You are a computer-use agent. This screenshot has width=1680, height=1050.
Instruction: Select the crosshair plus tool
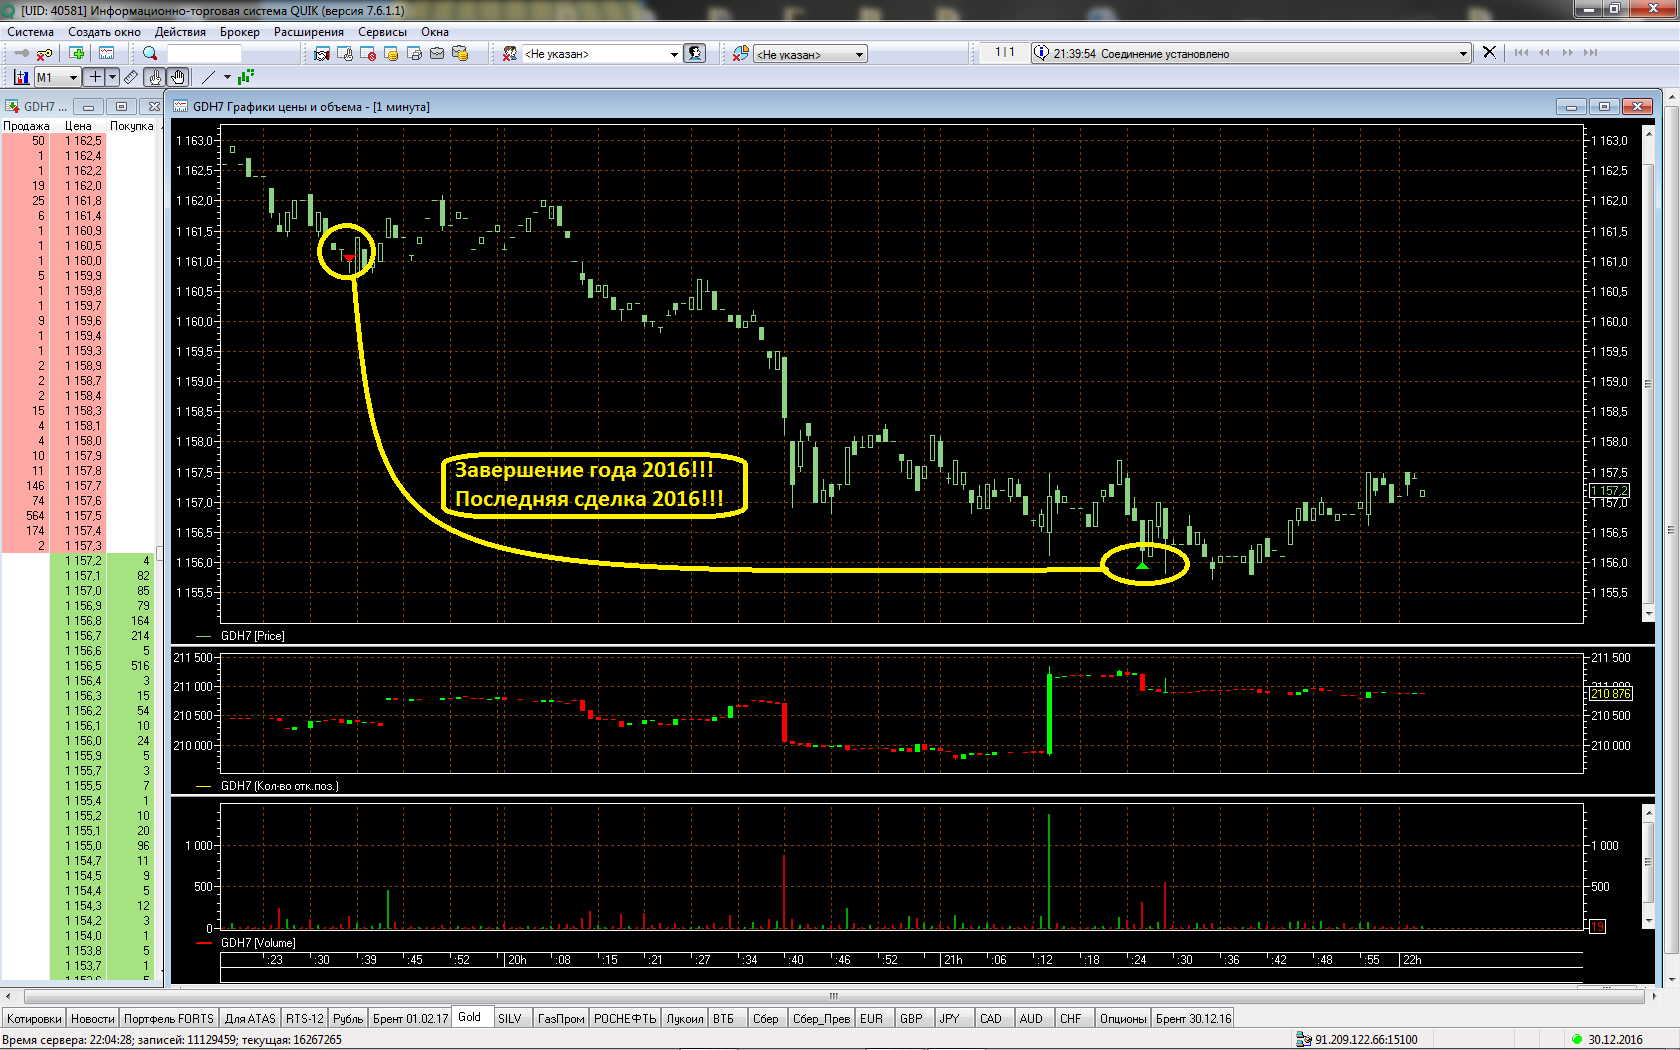[95, 77]
